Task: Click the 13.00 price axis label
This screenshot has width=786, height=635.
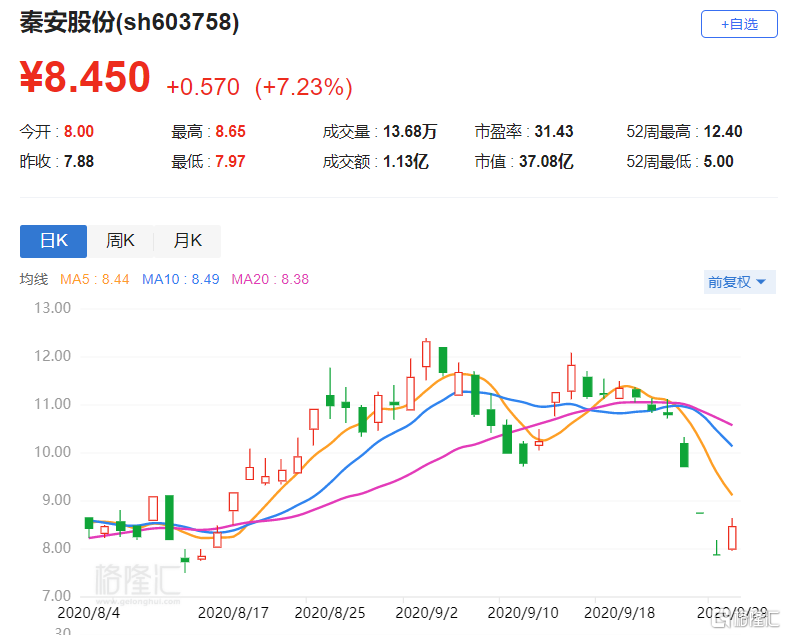Action: 53,308
